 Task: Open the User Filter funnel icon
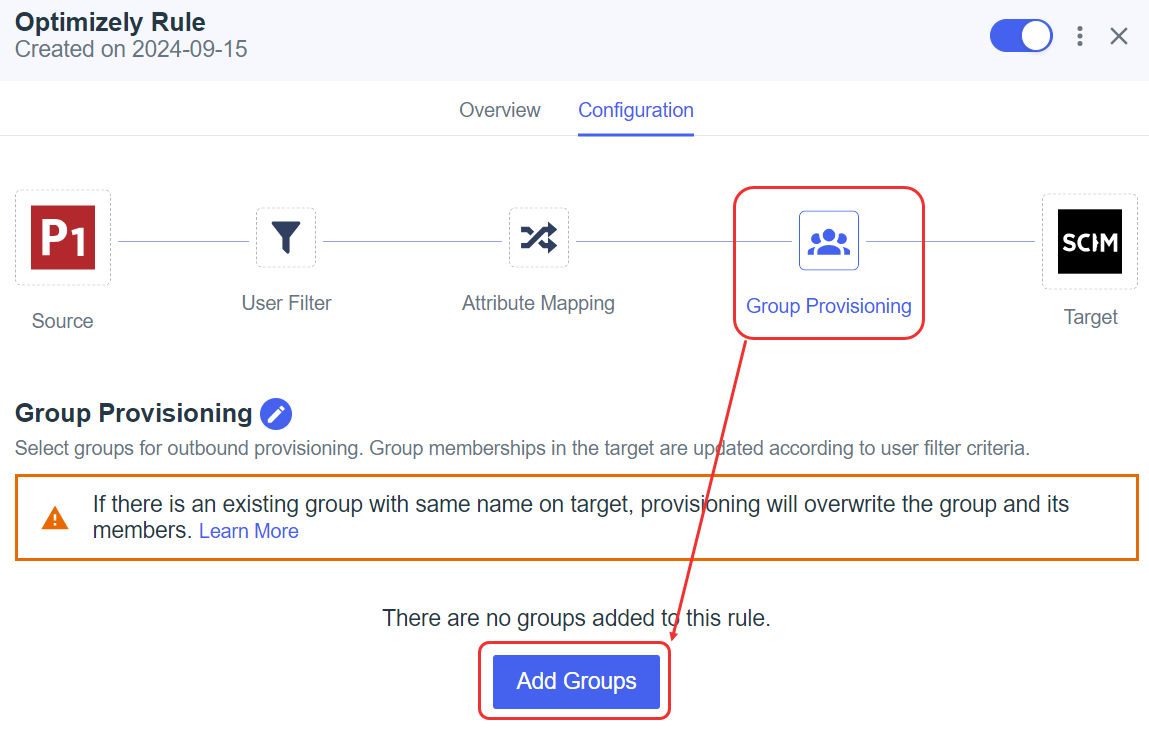(x=286, y=237)
